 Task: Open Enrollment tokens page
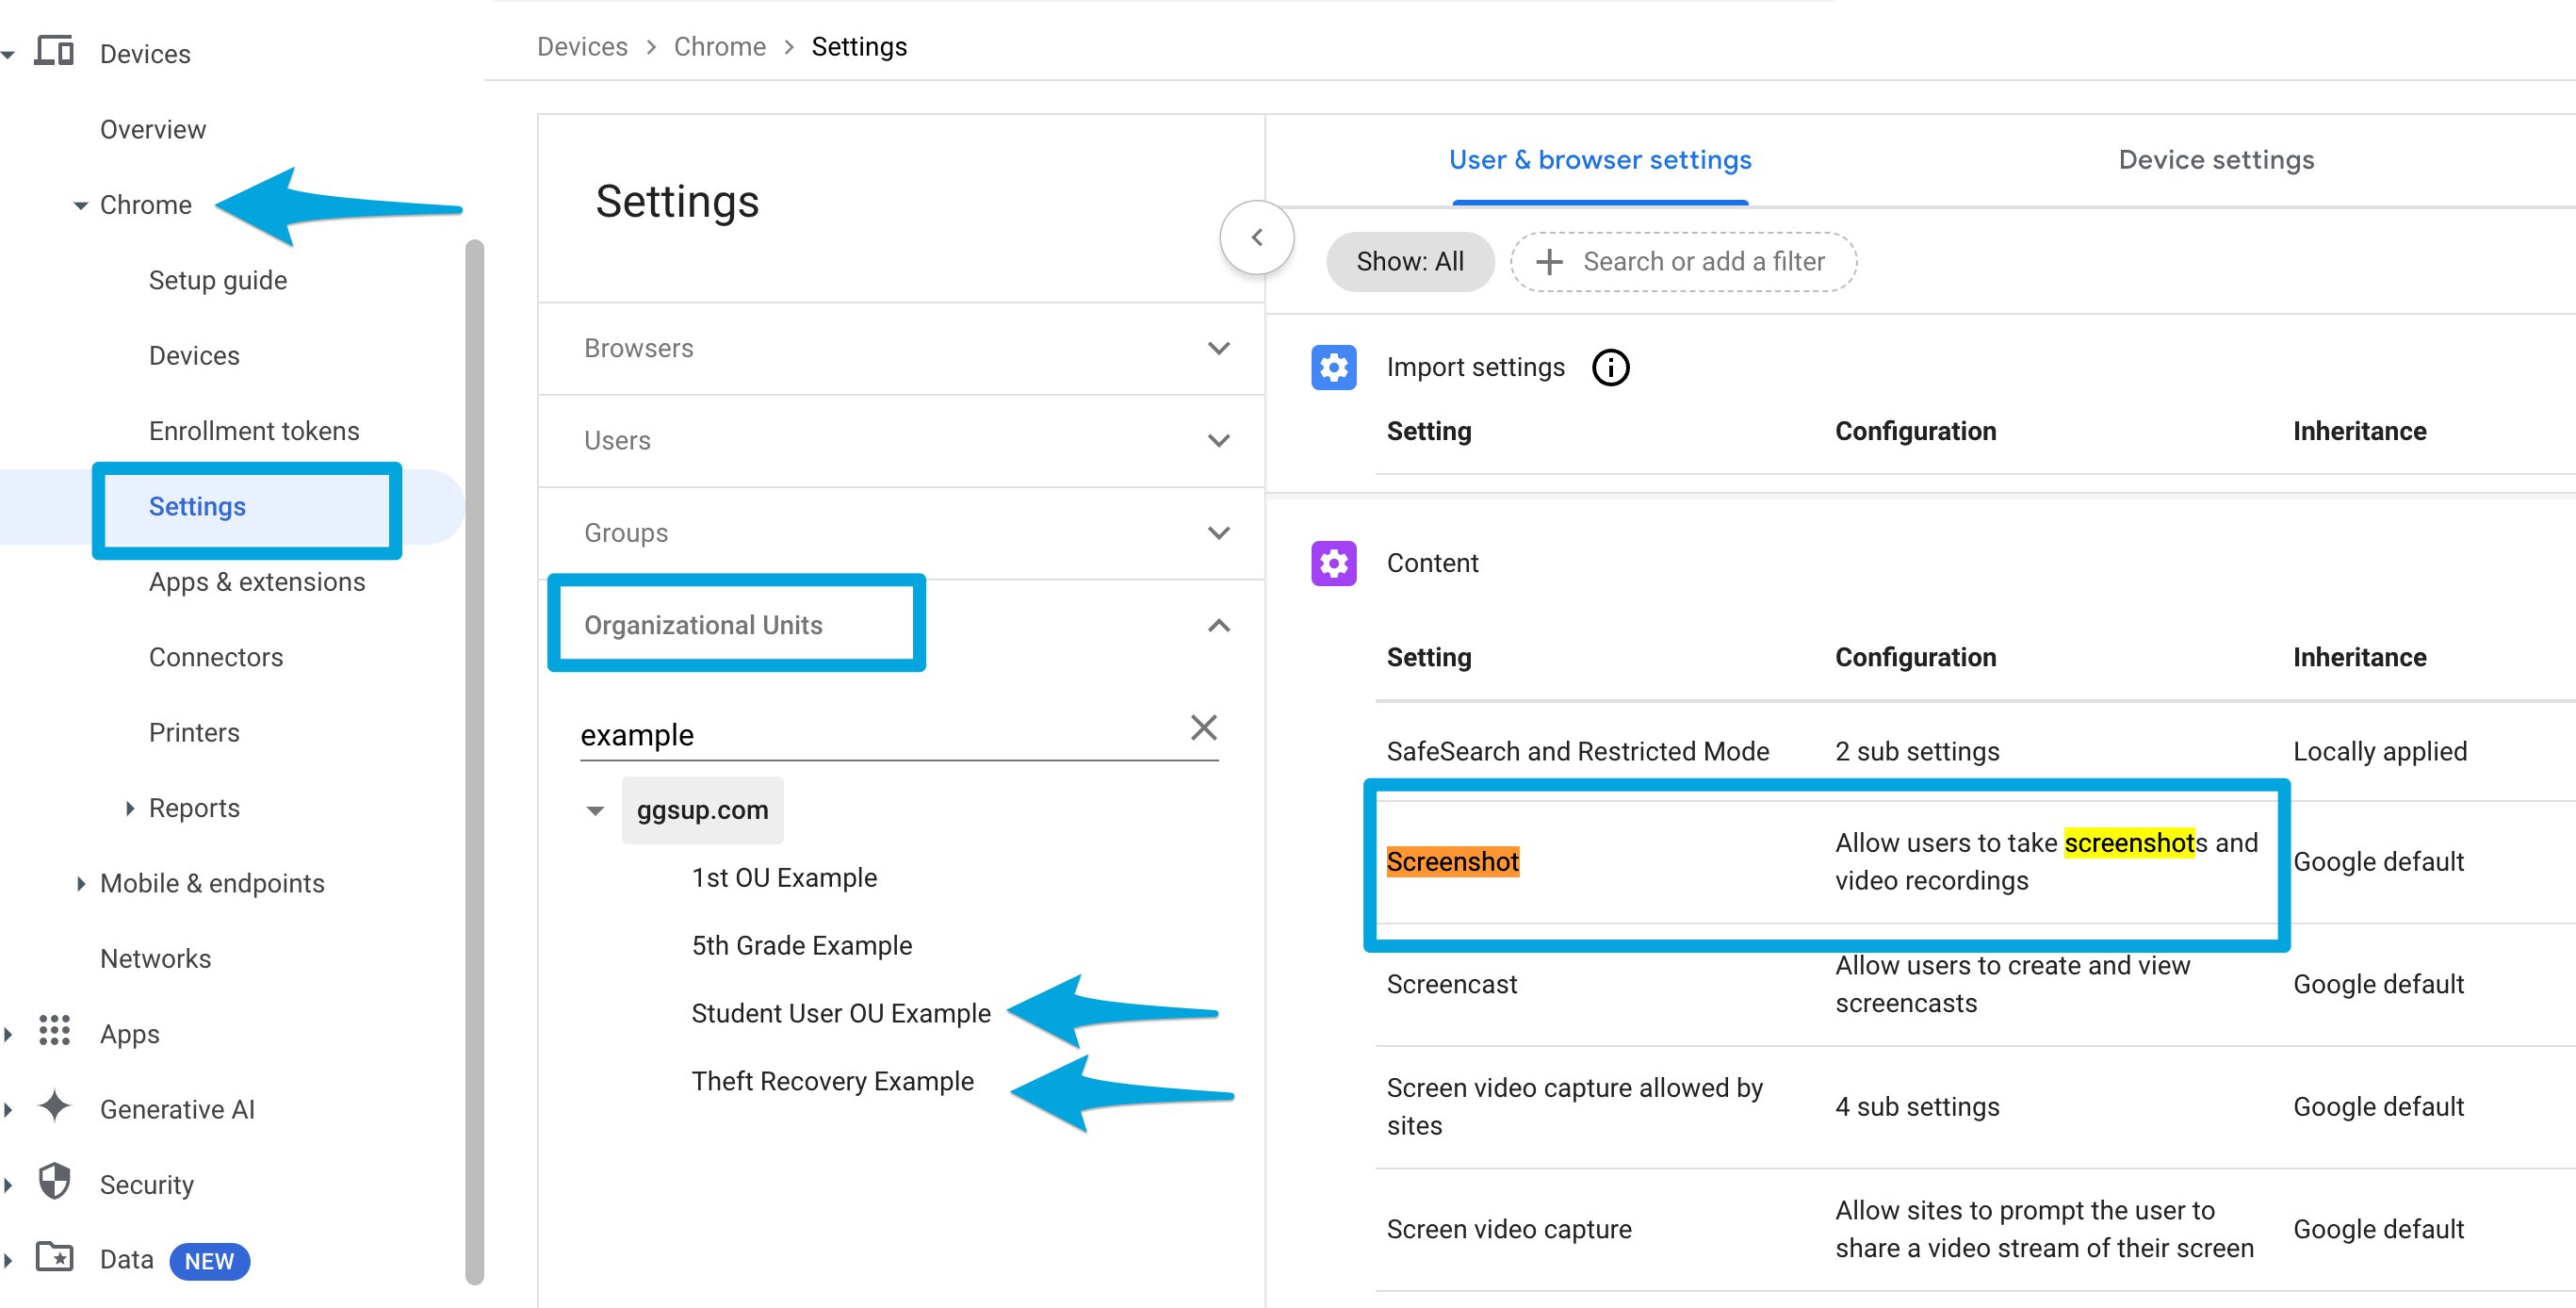[254, 431]
